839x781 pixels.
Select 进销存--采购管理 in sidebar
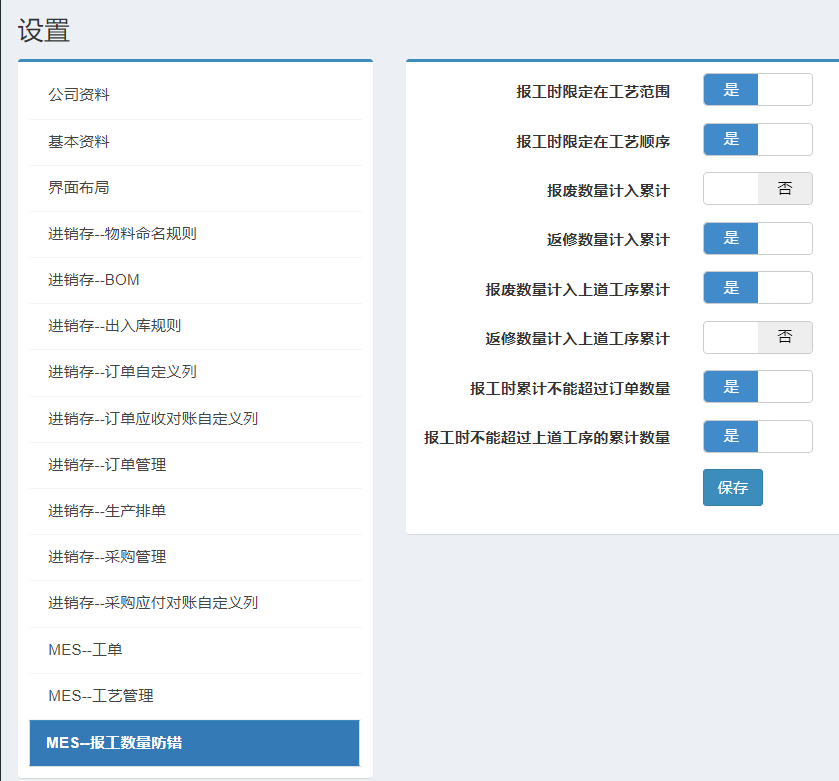pyautogui.click(x=107, y=557)
